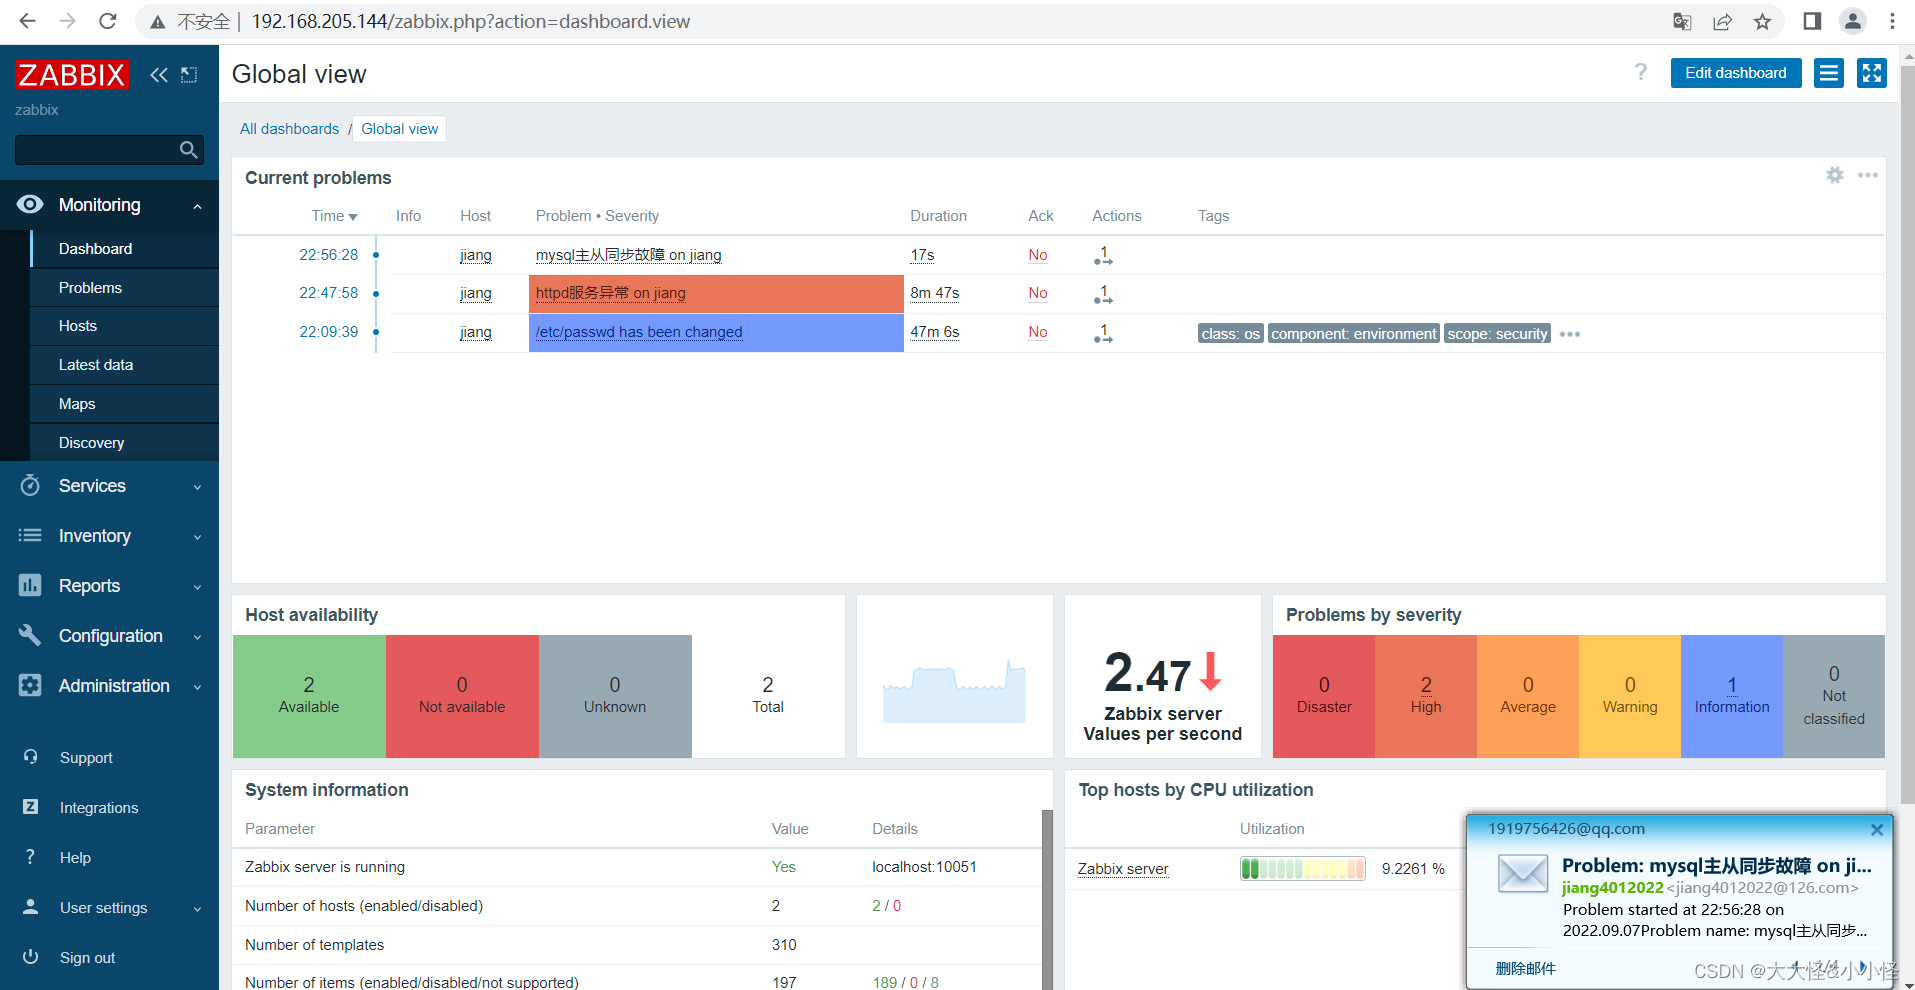Click the 22:47:58 problem time
The height and width of the screenshot is (990, 1915).
(328, 293)
